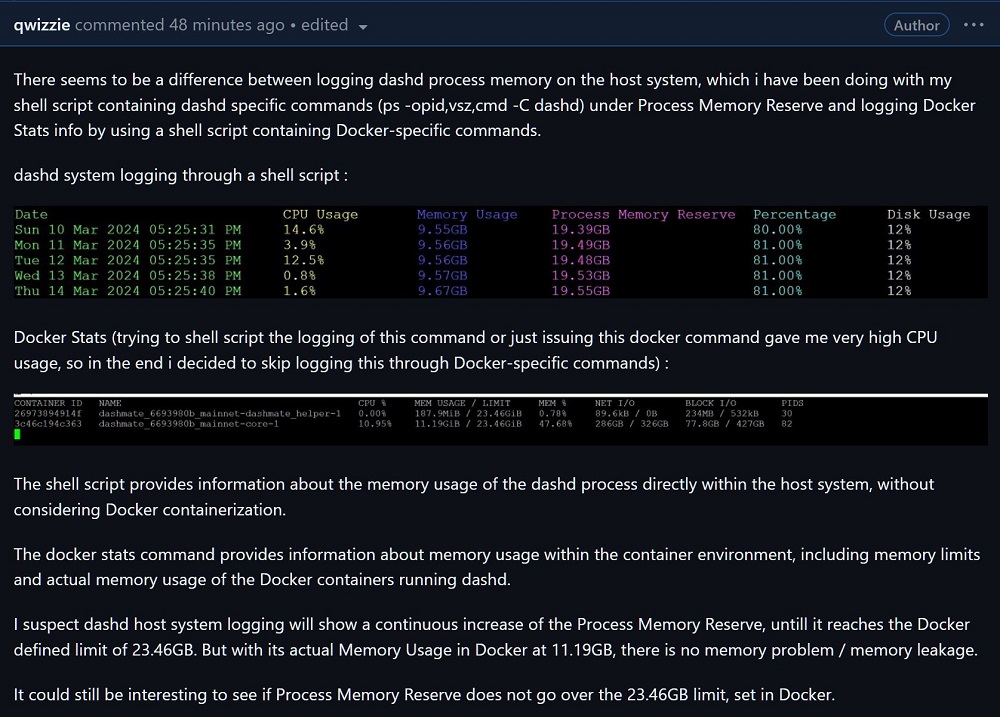Screen dimensions: 1000x717
Task: Click the 'CONTAINER ID' header in Docker stats
Action: 48,403
